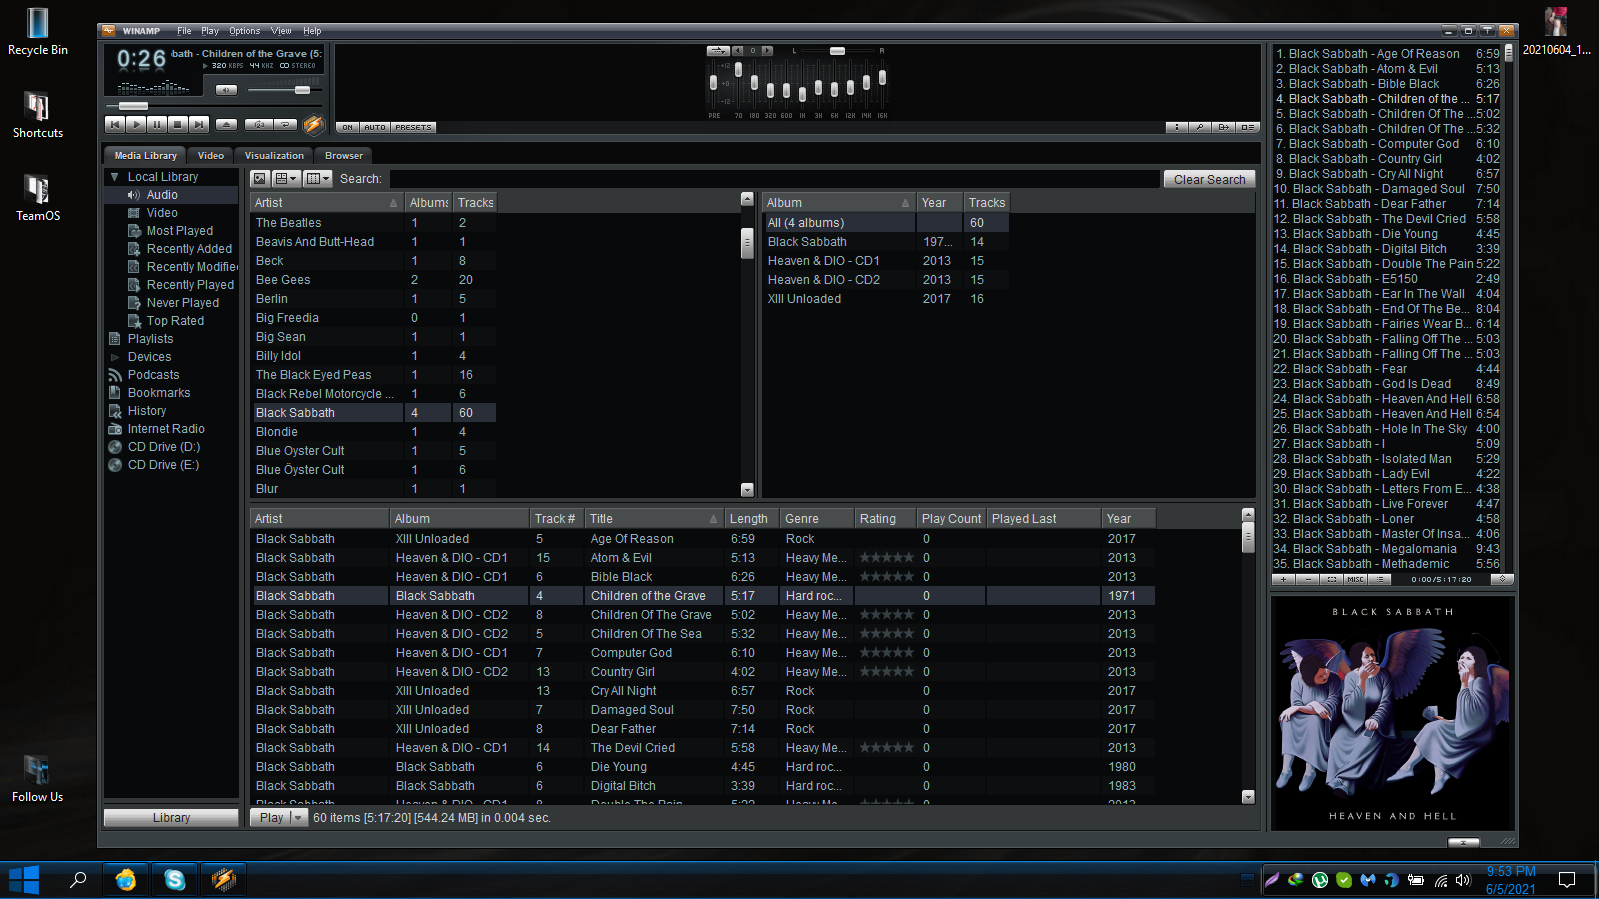Click the send-to arrow icon in player
The image size is (1599, 899).
tap(1224, 127)
